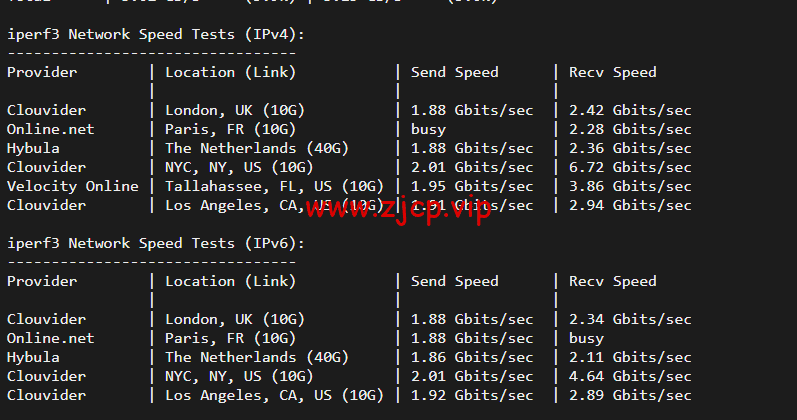The image size is (797, 420).
Task: Click the busy recv value in IPv6 Paris row
Action: 586,339
